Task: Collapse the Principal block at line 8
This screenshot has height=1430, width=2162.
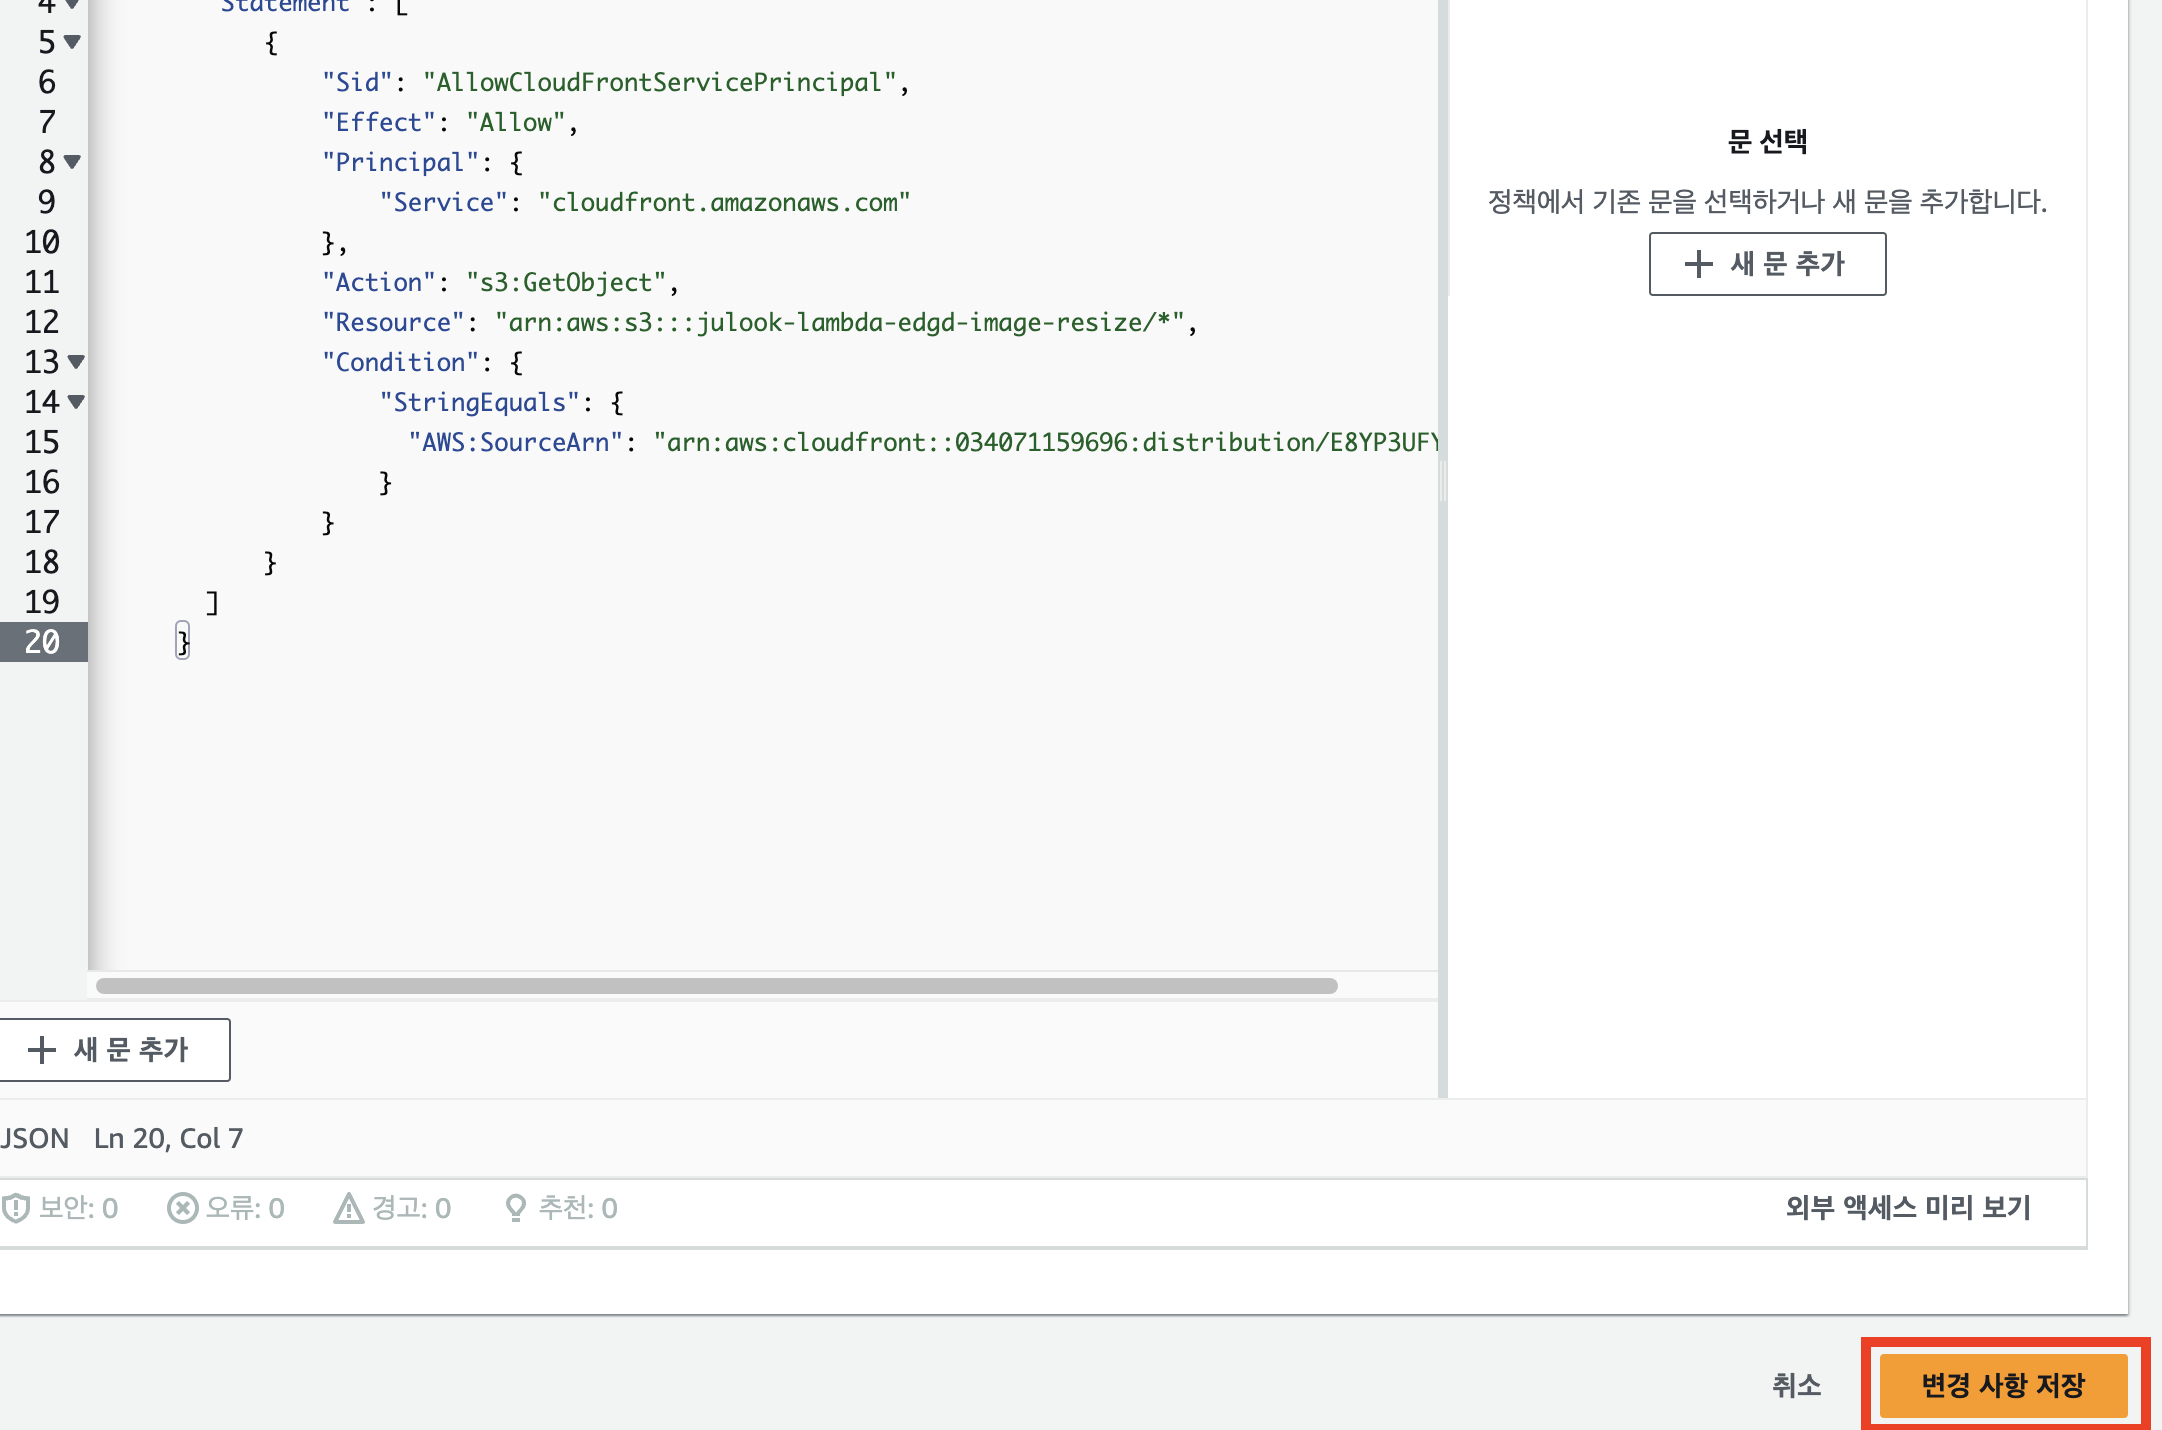Action: pos(72,162)
